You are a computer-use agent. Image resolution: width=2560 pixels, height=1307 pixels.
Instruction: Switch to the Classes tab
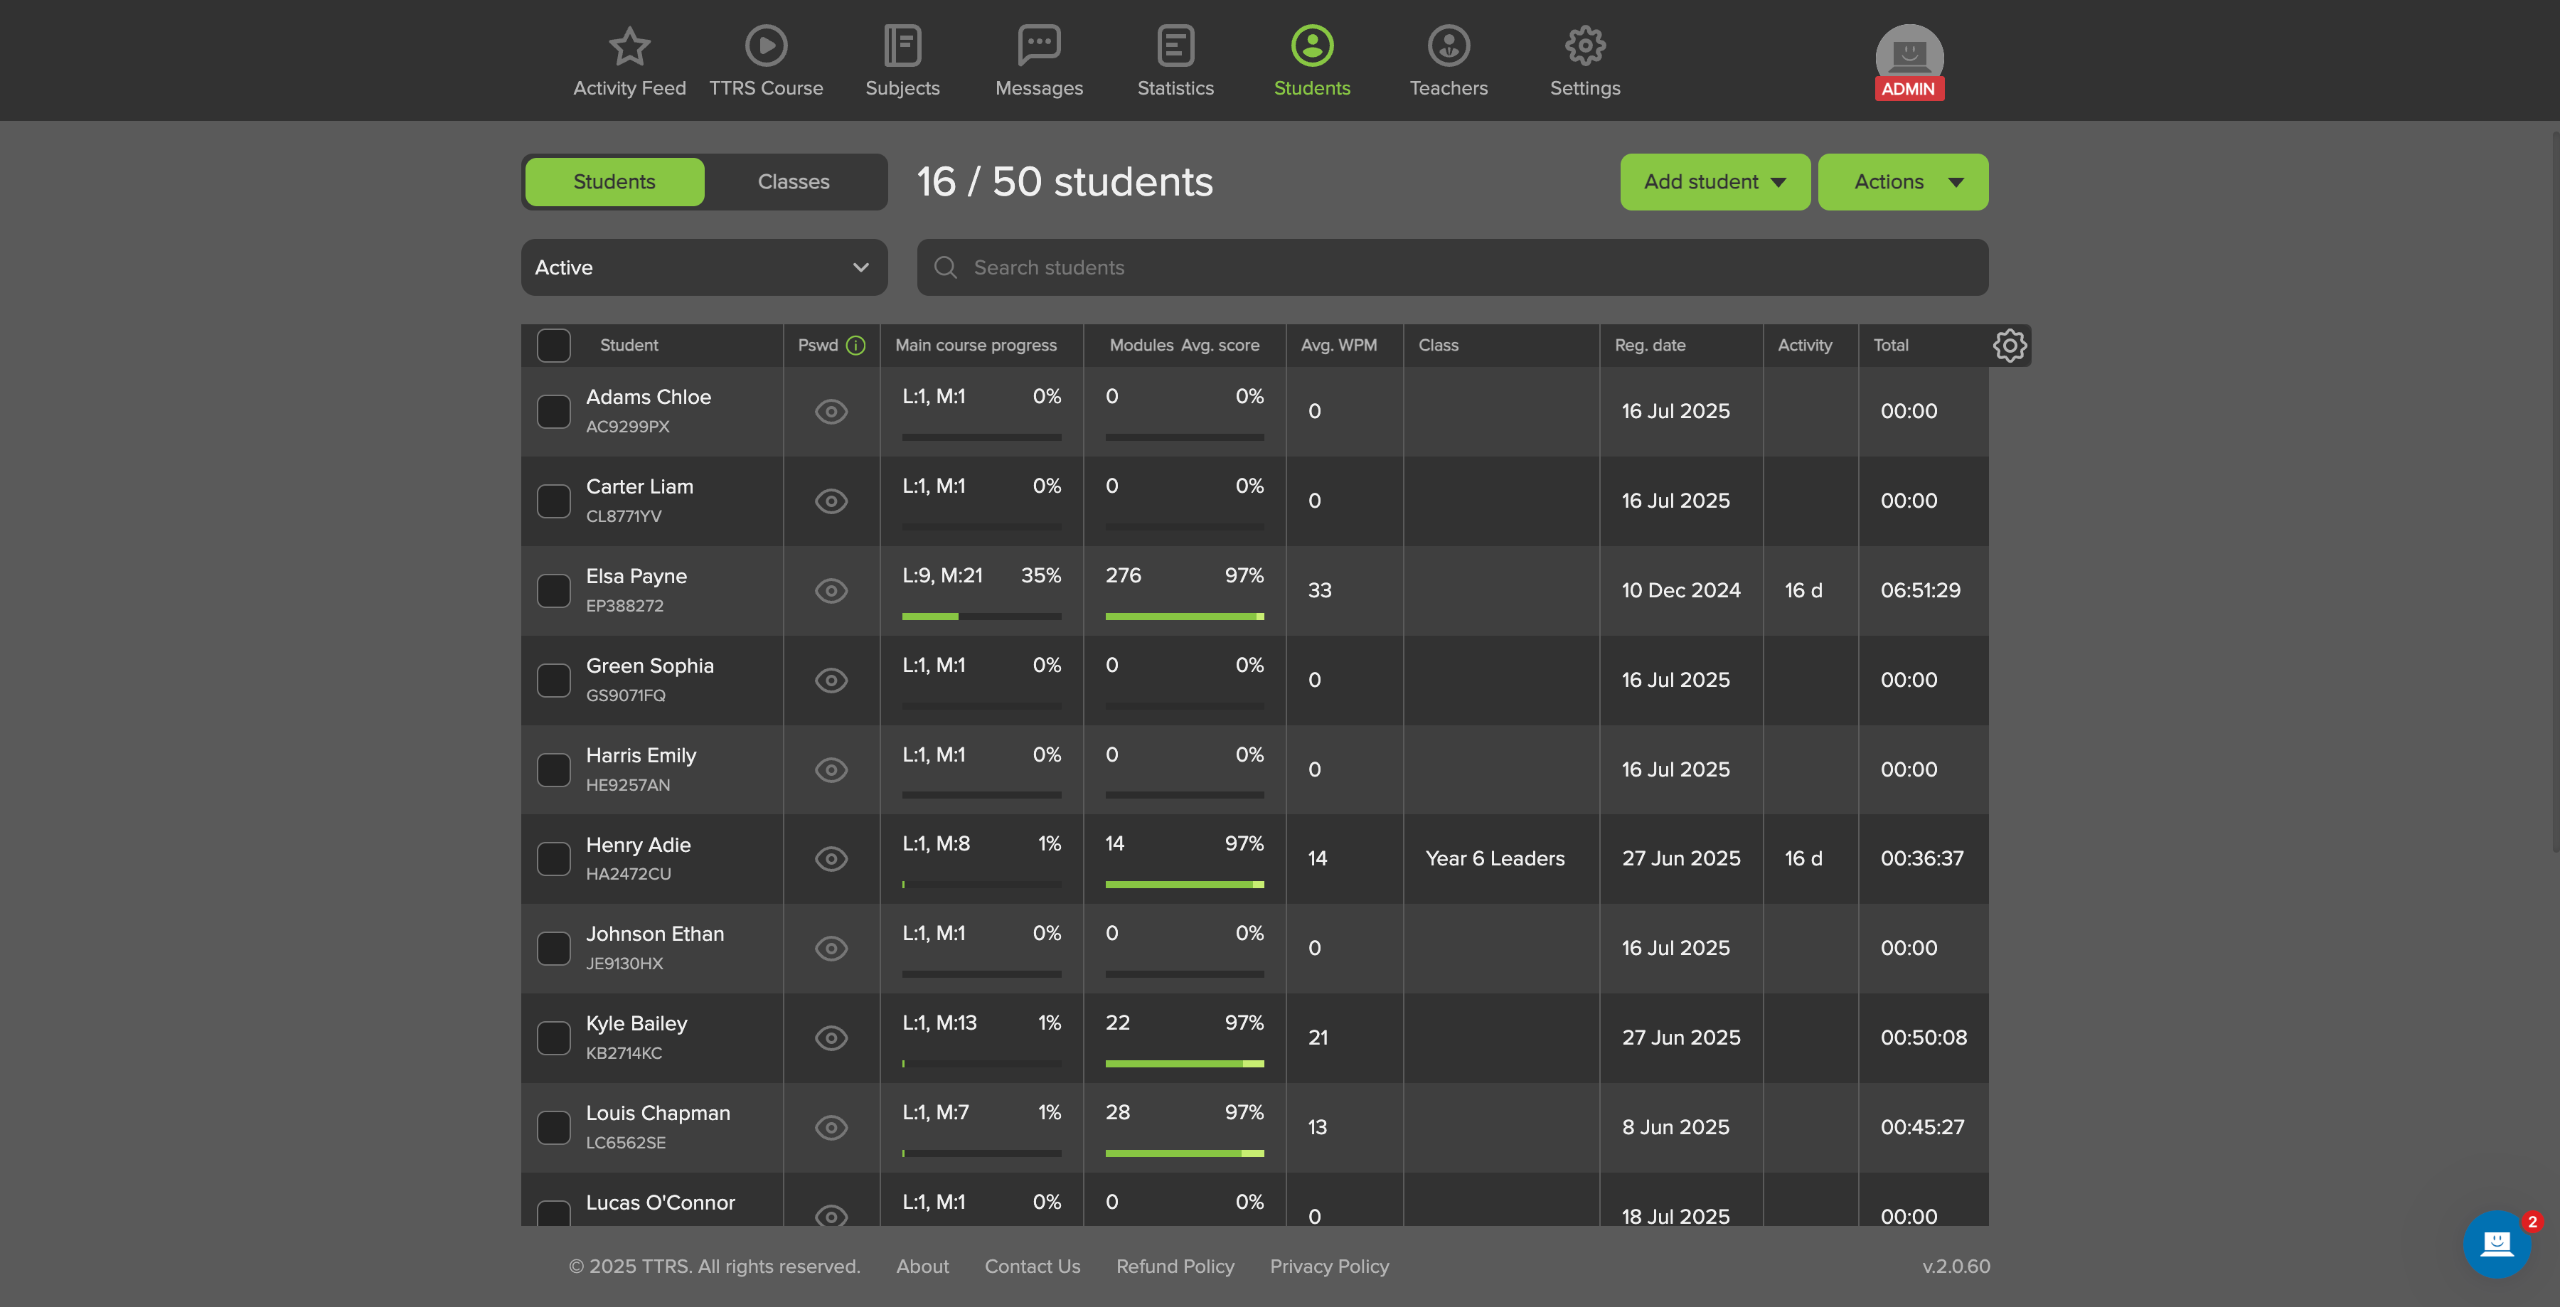coord(793,182)
